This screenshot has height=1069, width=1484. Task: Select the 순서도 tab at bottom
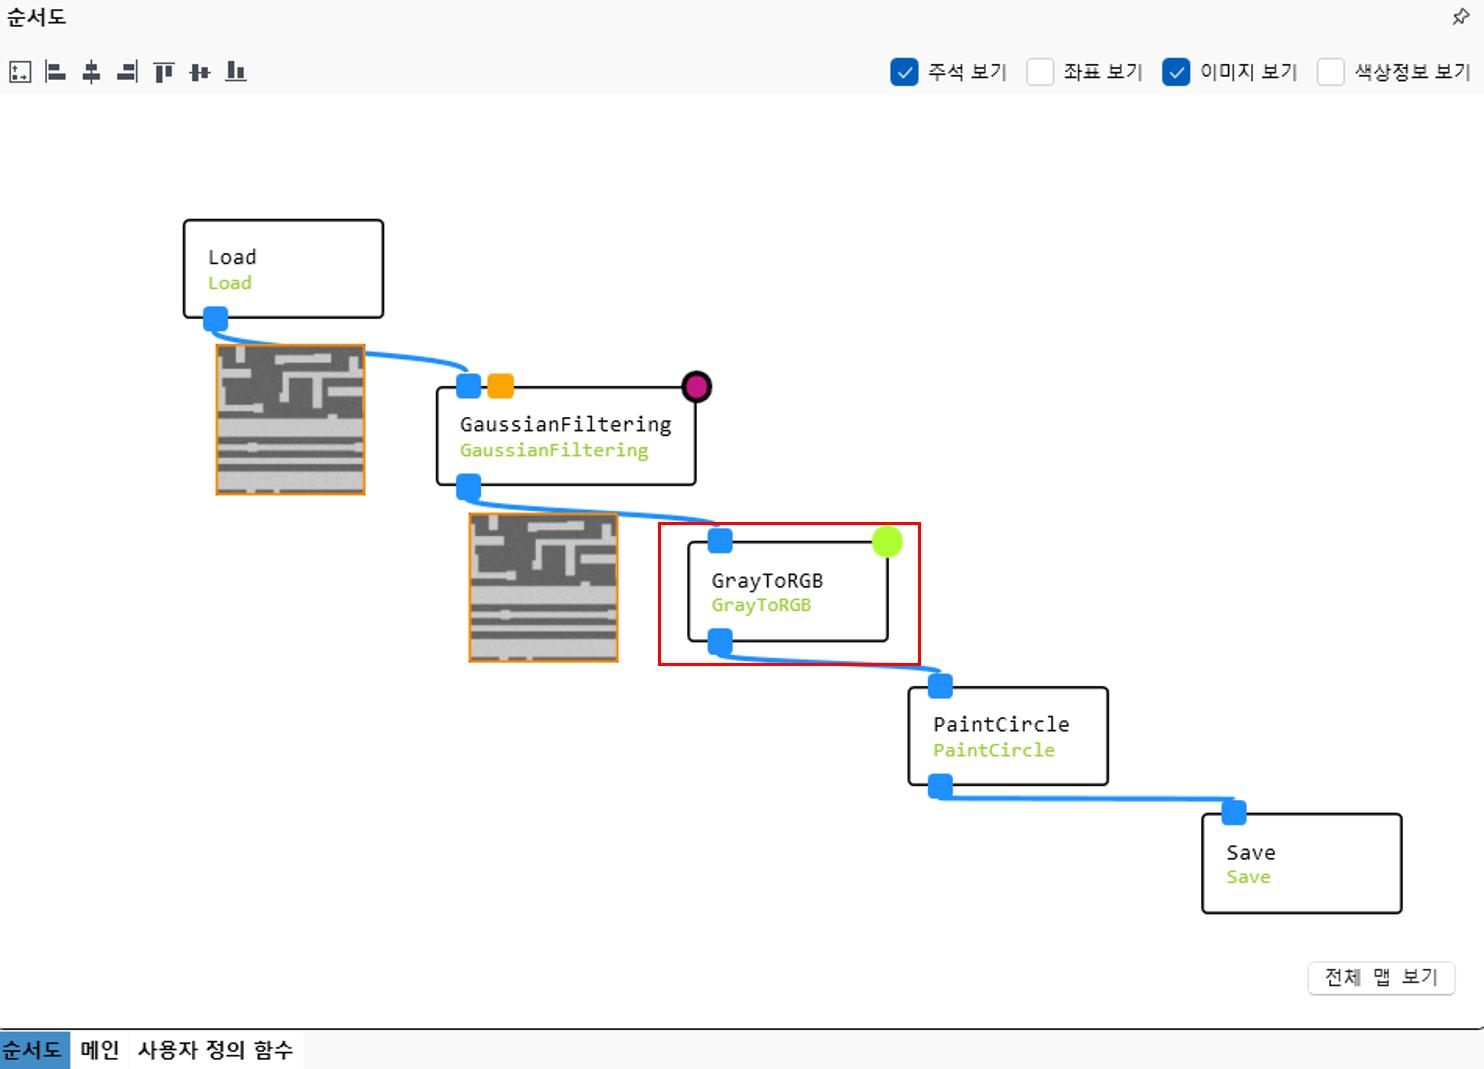pos(34,1050)
